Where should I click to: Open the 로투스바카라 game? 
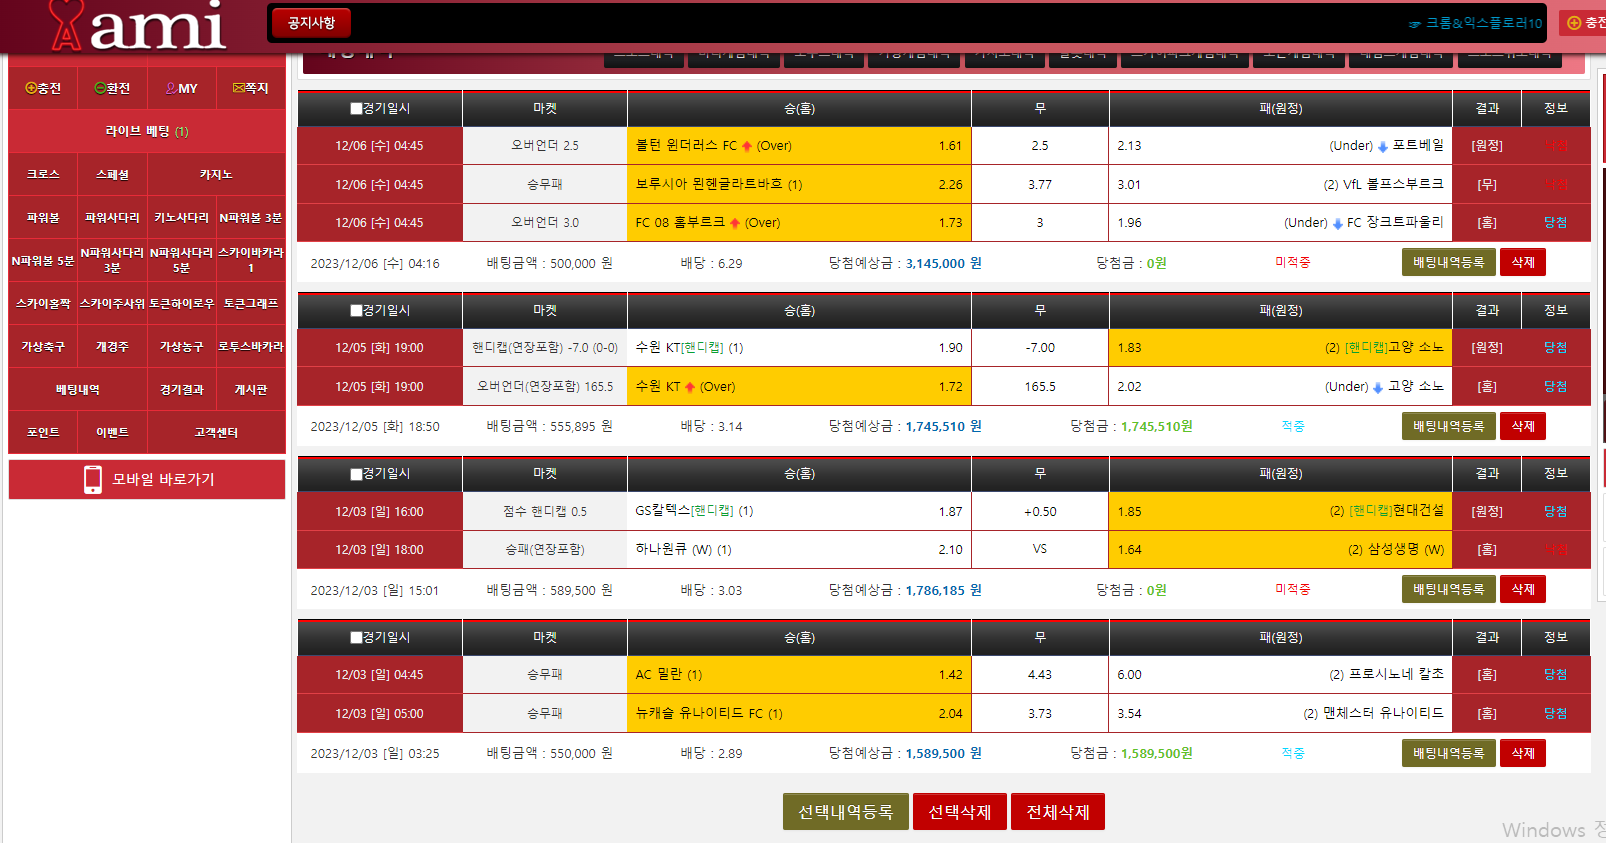coord(250,346)
